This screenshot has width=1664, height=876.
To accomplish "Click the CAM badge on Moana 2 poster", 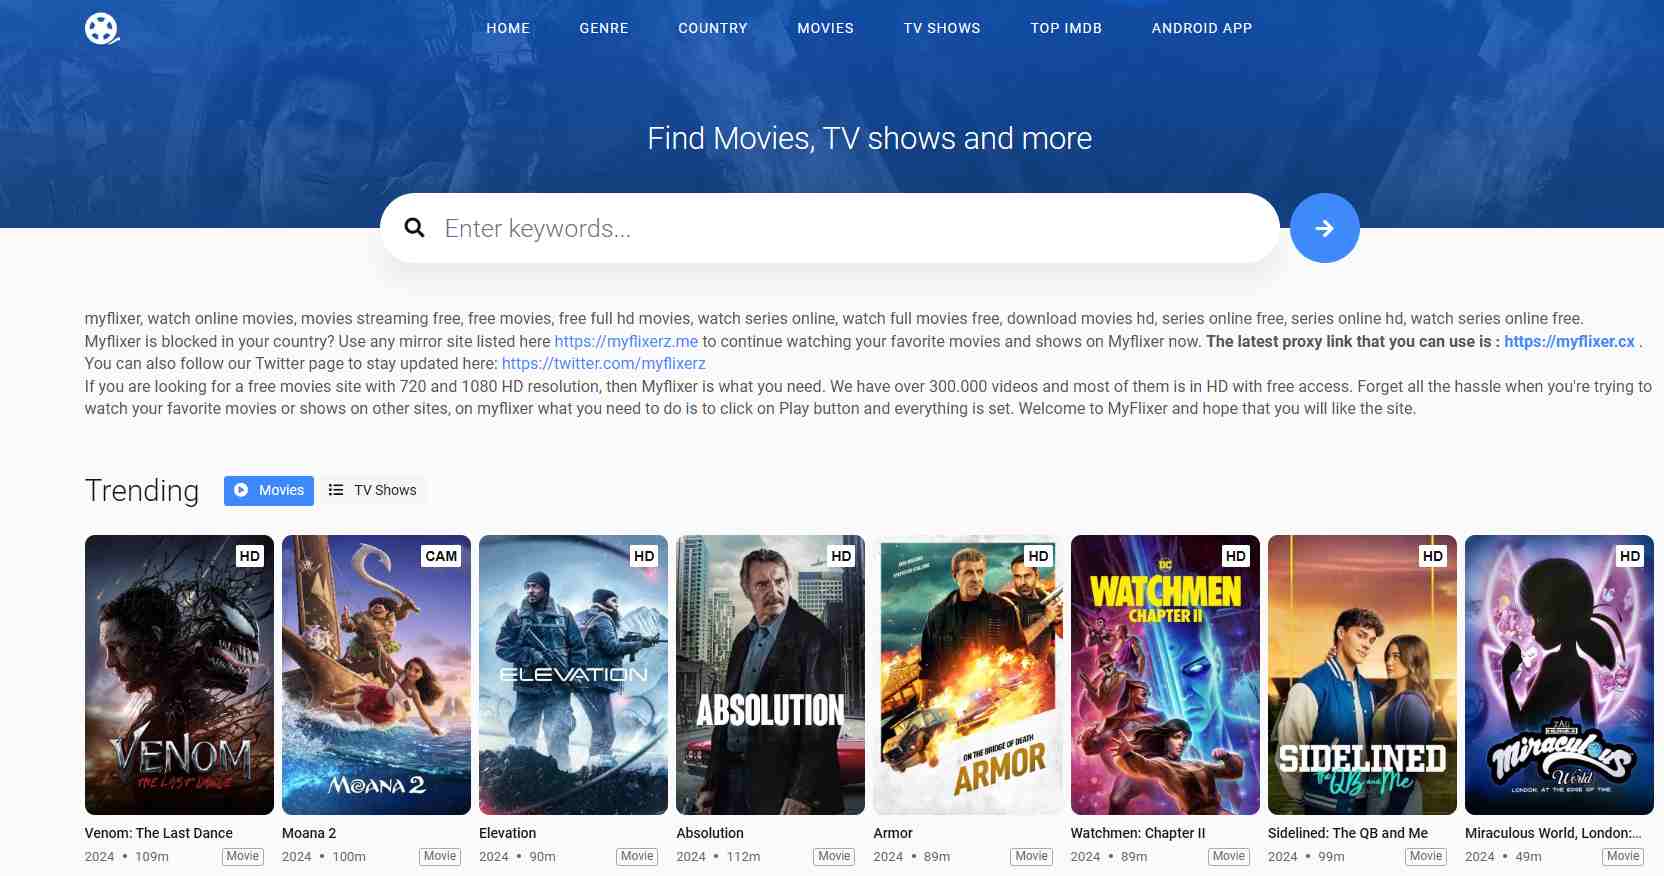I will point(441,556).
